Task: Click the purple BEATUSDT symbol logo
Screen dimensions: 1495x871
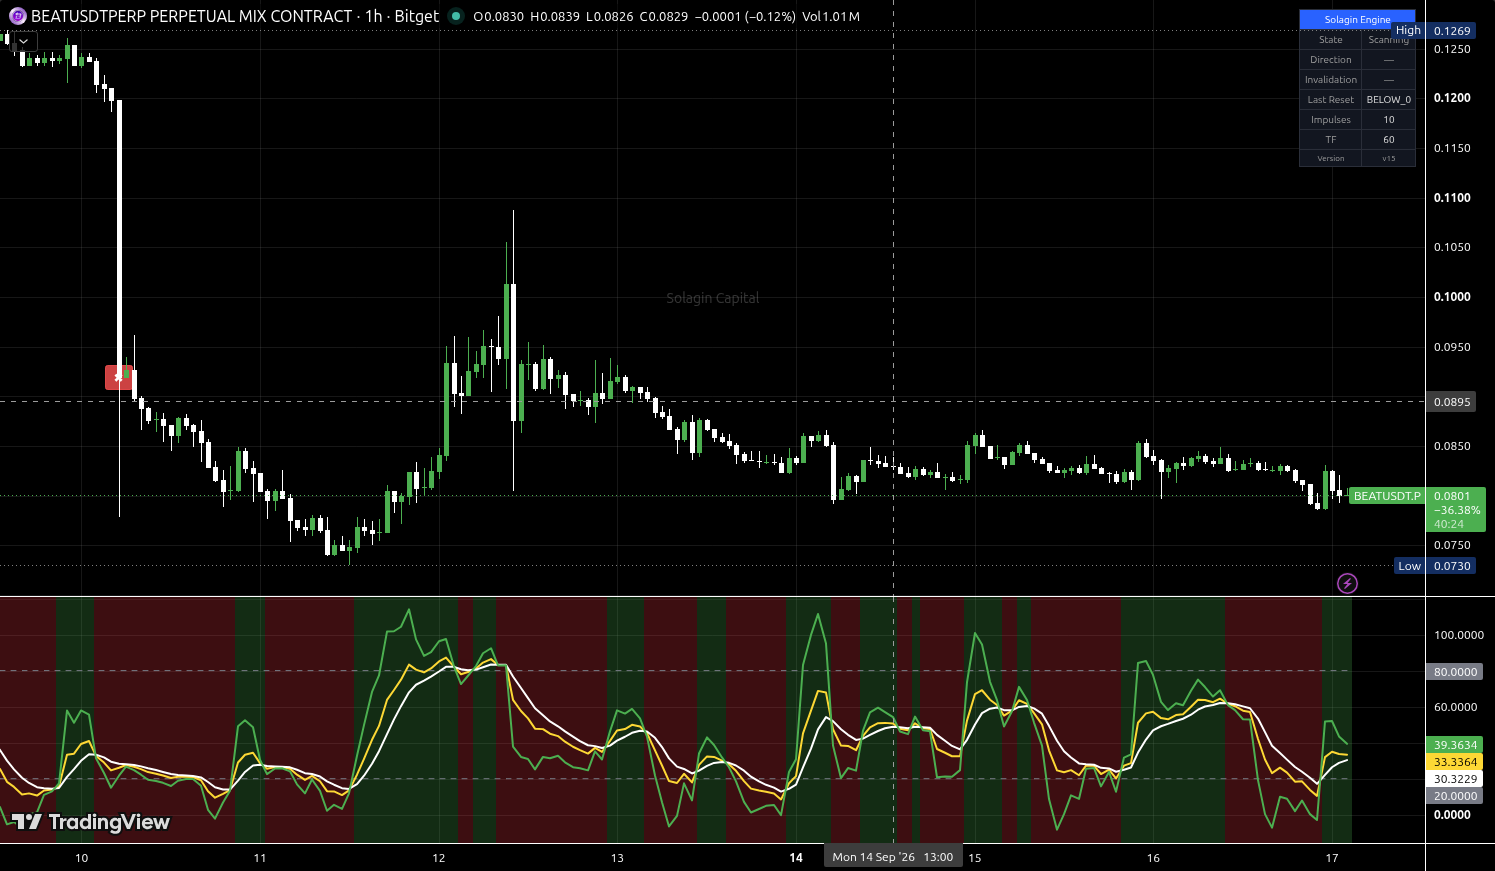Action: point(18,16)
